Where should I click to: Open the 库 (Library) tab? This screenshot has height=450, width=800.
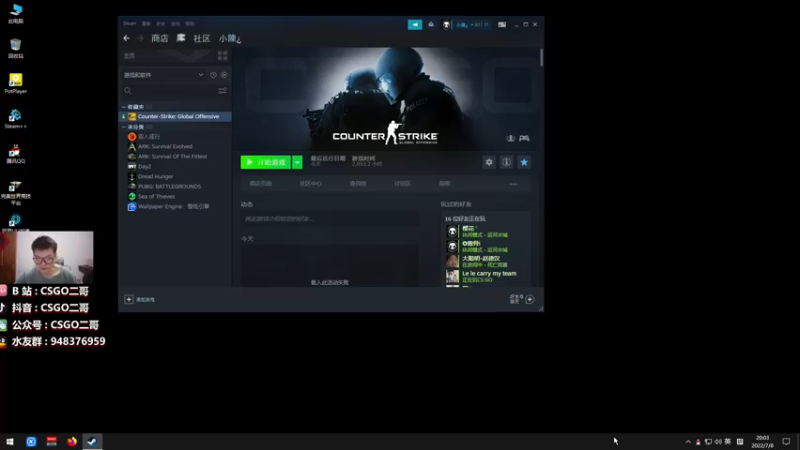pos(181,38)
